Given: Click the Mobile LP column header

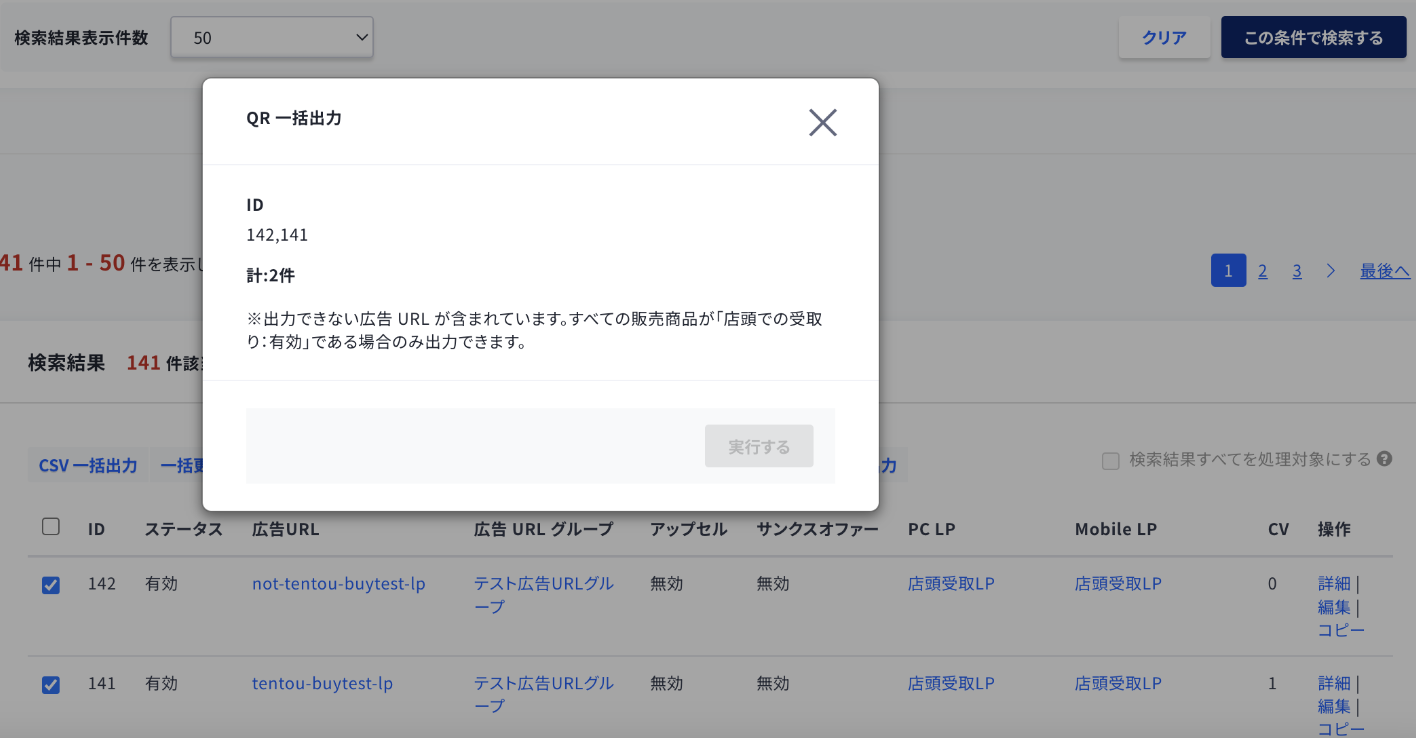Looking at the screenshot, I should click(x=1116, y=529).
